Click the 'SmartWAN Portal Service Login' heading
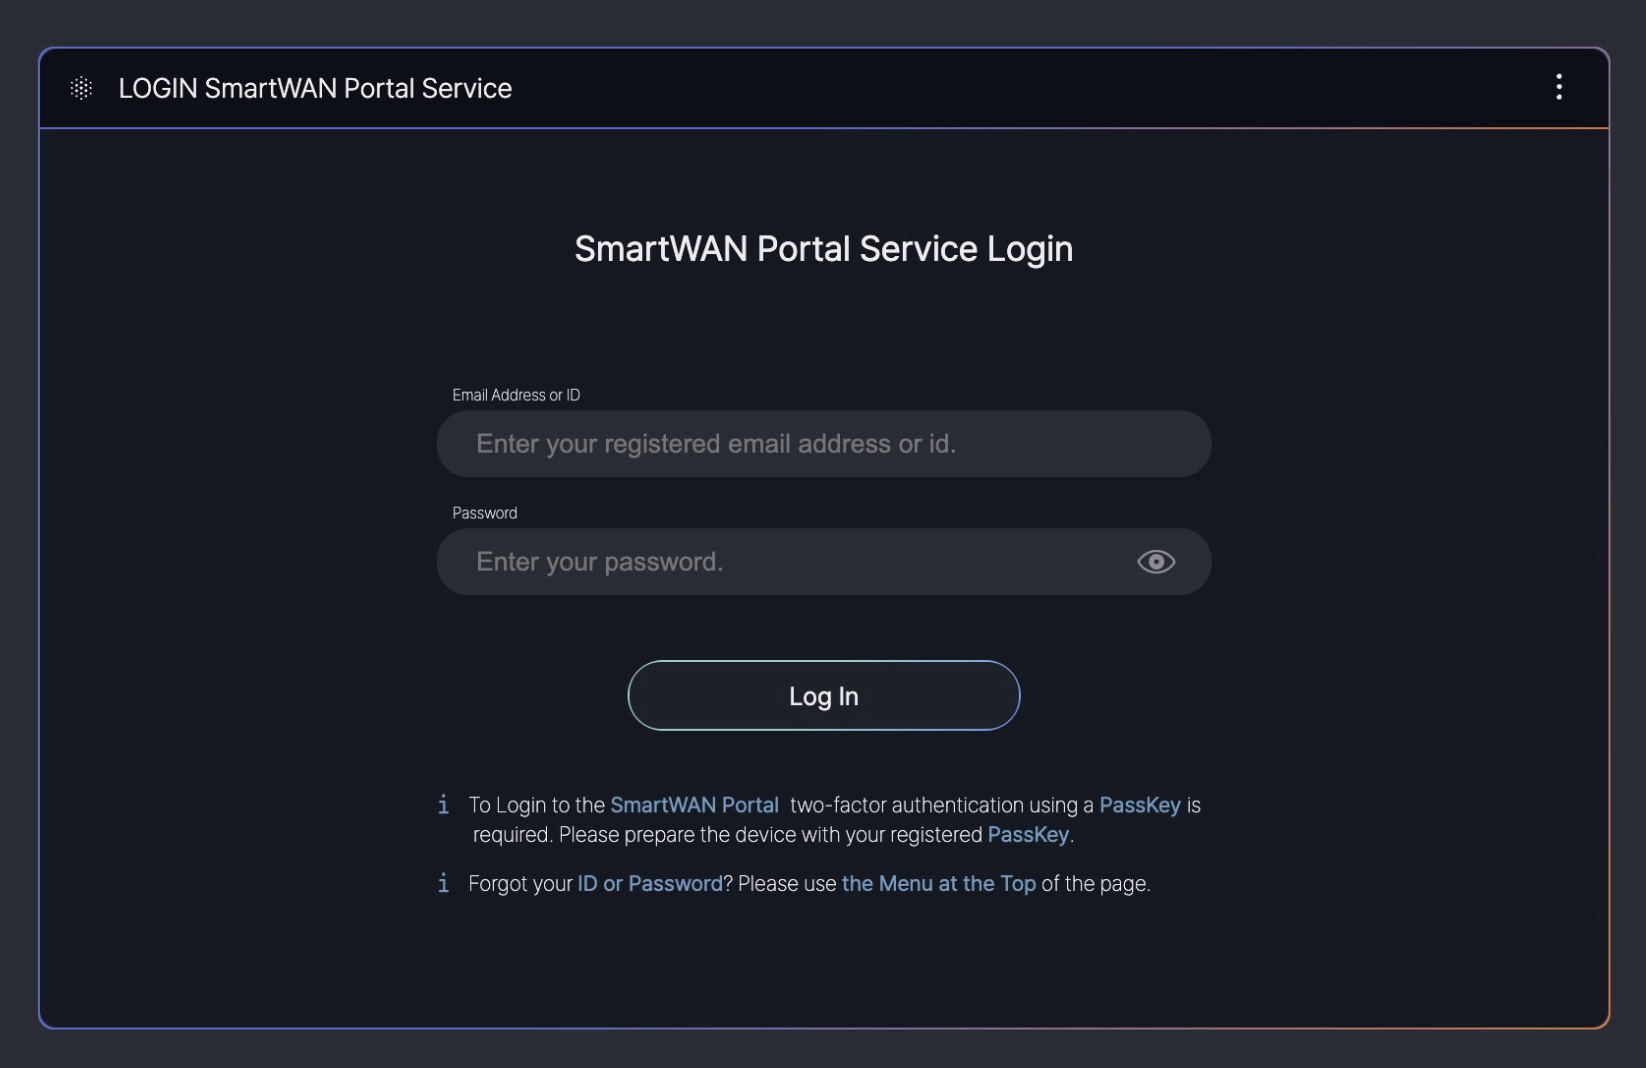This screenshot has width=1646, height=1068. 823,249
